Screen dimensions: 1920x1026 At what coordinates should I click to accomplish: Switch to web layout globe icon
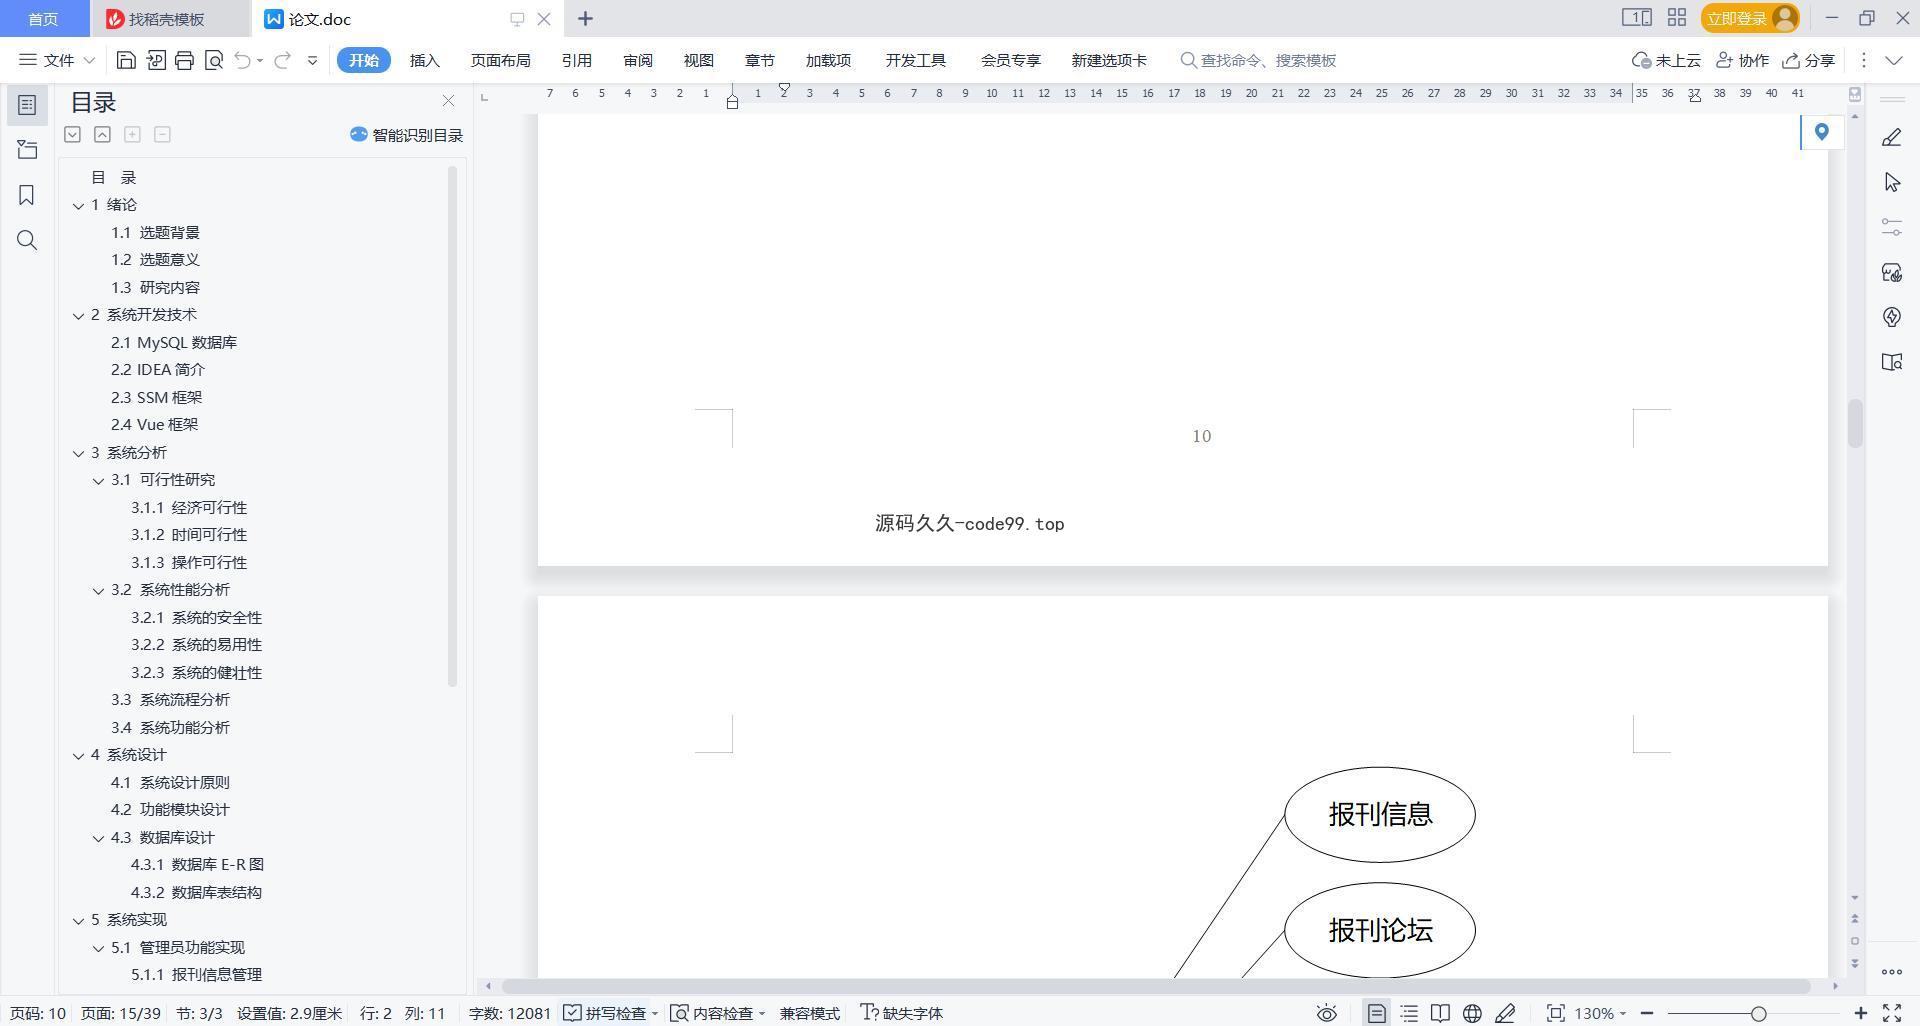point(1472,1013)
